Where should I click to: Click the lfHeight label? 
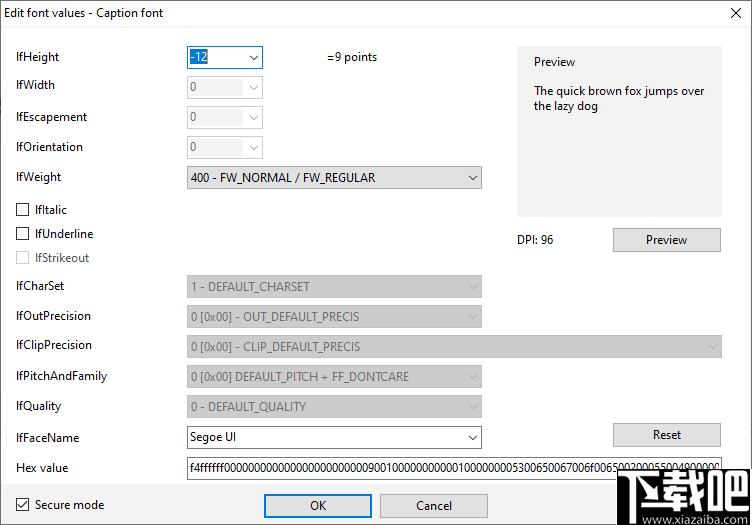pyautogui.click(x=37, y=57)
